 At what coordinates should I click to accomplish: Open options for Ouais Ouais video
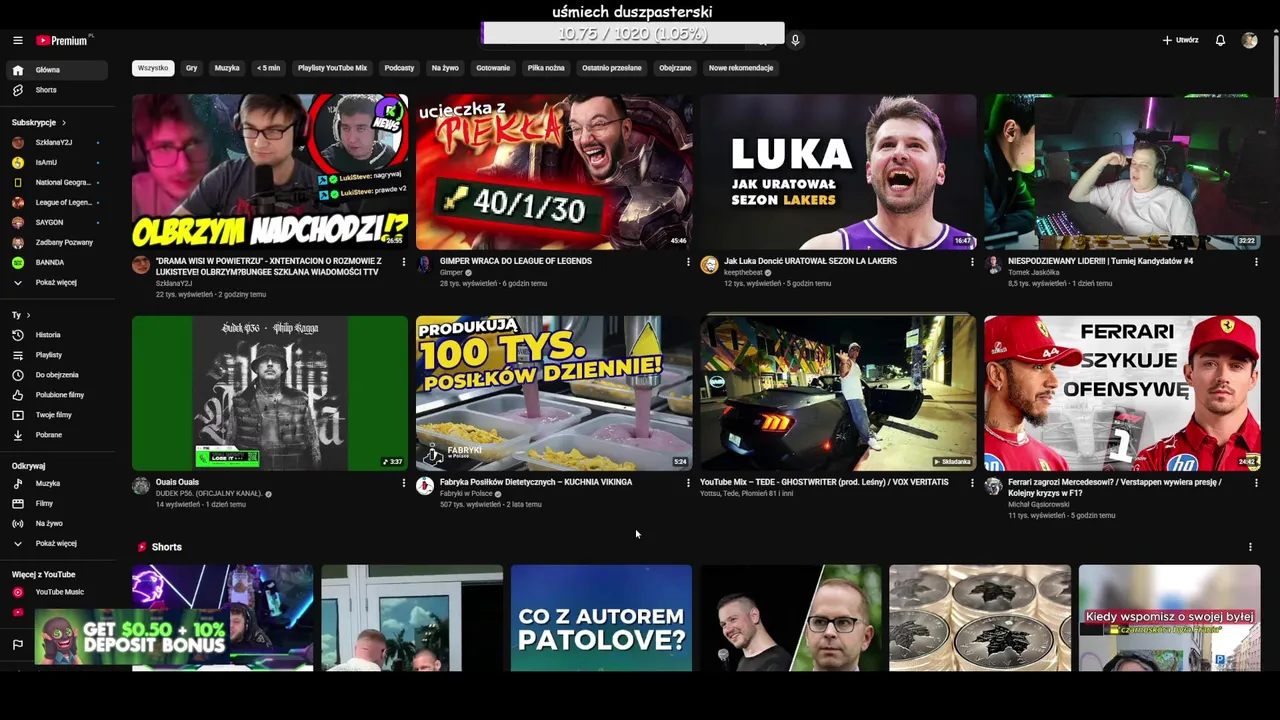[x=404, y=483]
